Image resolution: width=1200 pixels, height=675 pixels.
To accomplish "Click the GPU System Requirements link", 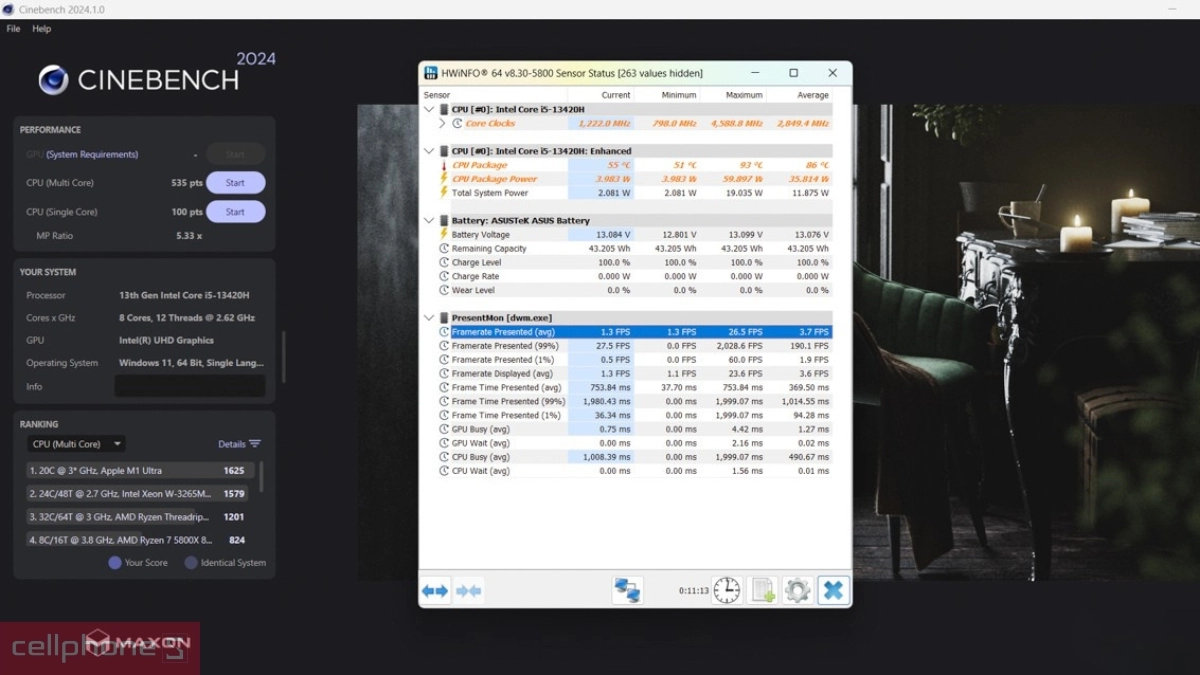I will 92,155.
